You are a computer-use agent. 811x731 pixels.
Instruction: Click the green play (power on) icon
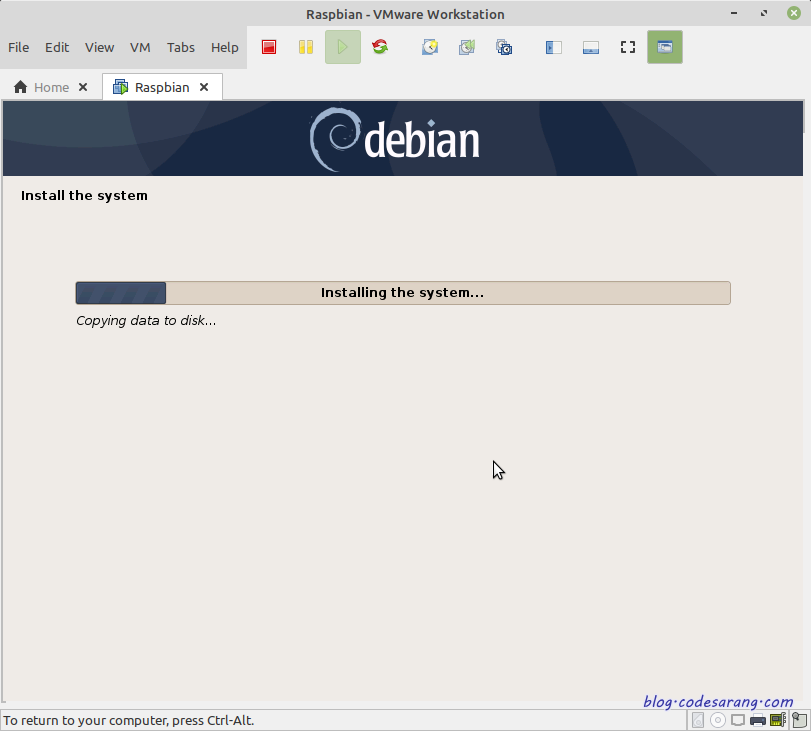[342, 47]
